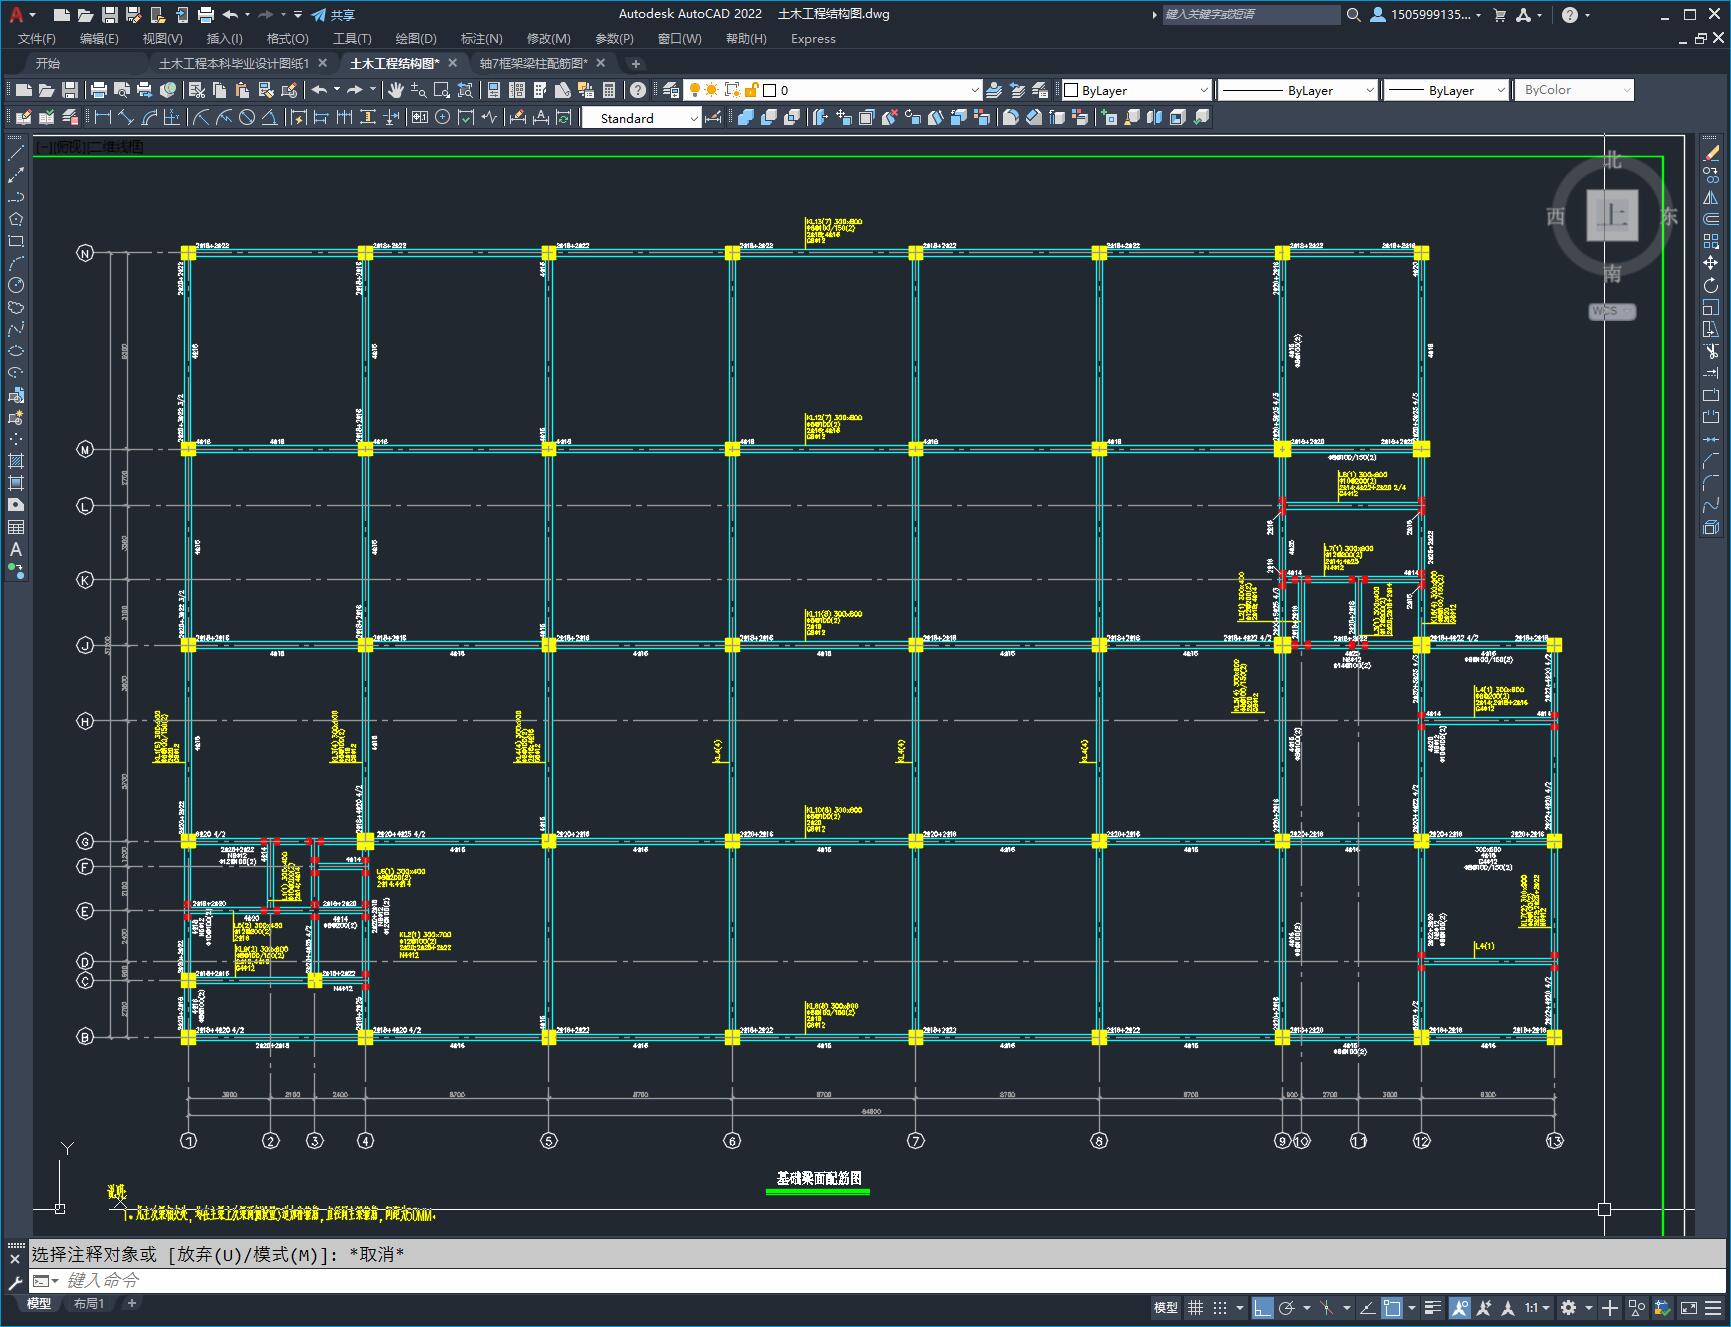Click the WCS label under the ViewCube
The height and width of the screenshot is (1327, 1731).
1612,311
